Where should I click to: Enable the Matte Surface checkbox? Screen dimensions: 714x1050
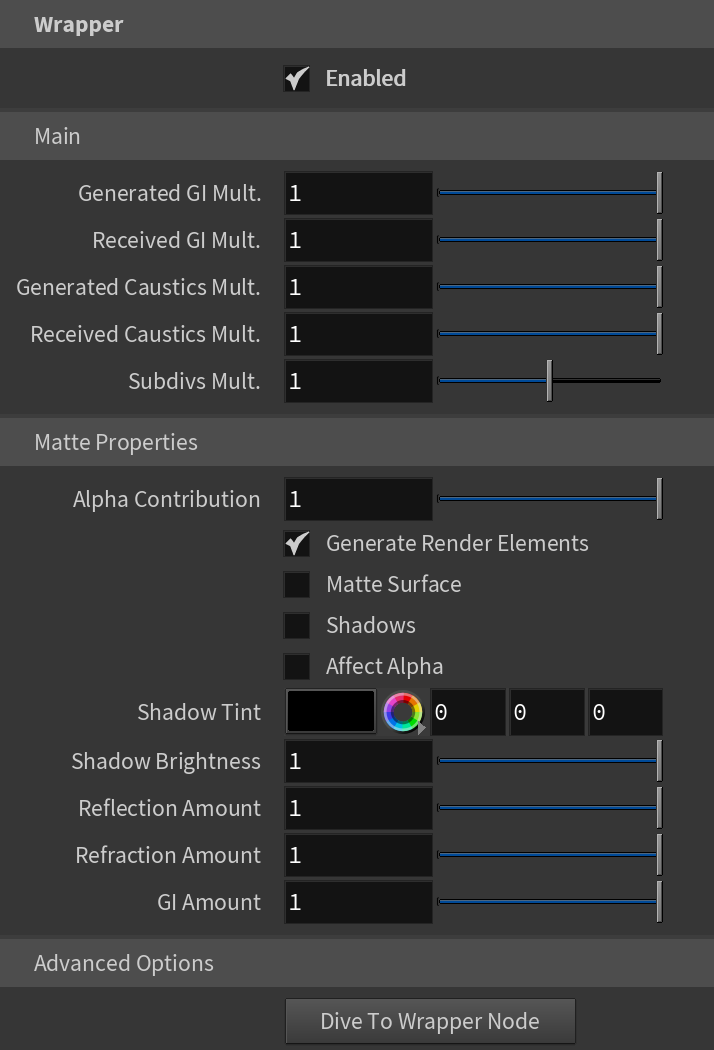[297, 585]
